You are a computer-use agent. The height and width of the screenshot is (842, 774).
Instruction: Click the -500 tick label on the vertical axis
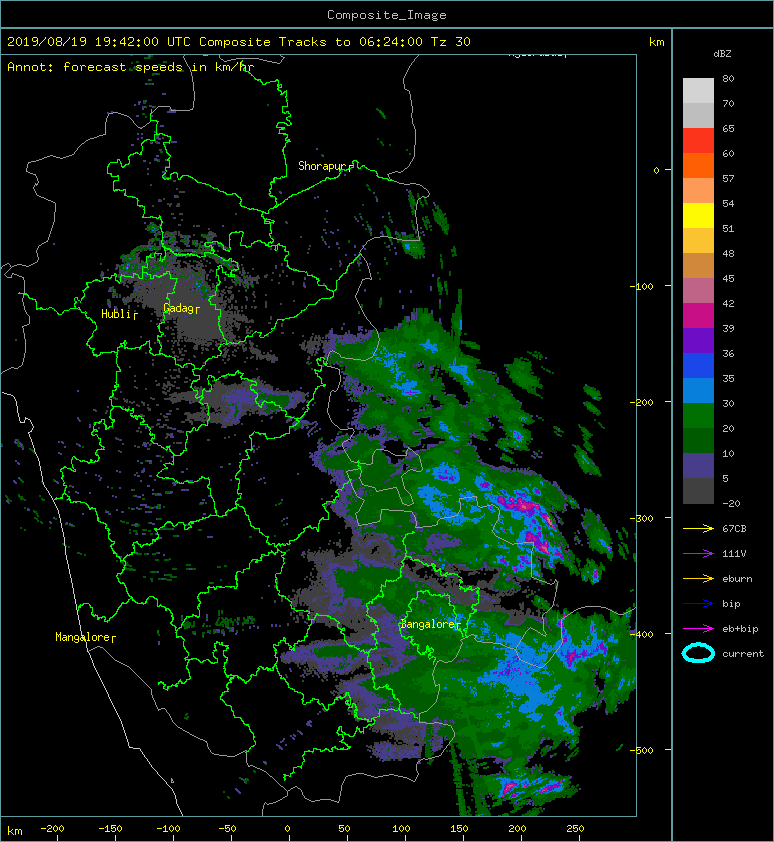click(641, 750)
